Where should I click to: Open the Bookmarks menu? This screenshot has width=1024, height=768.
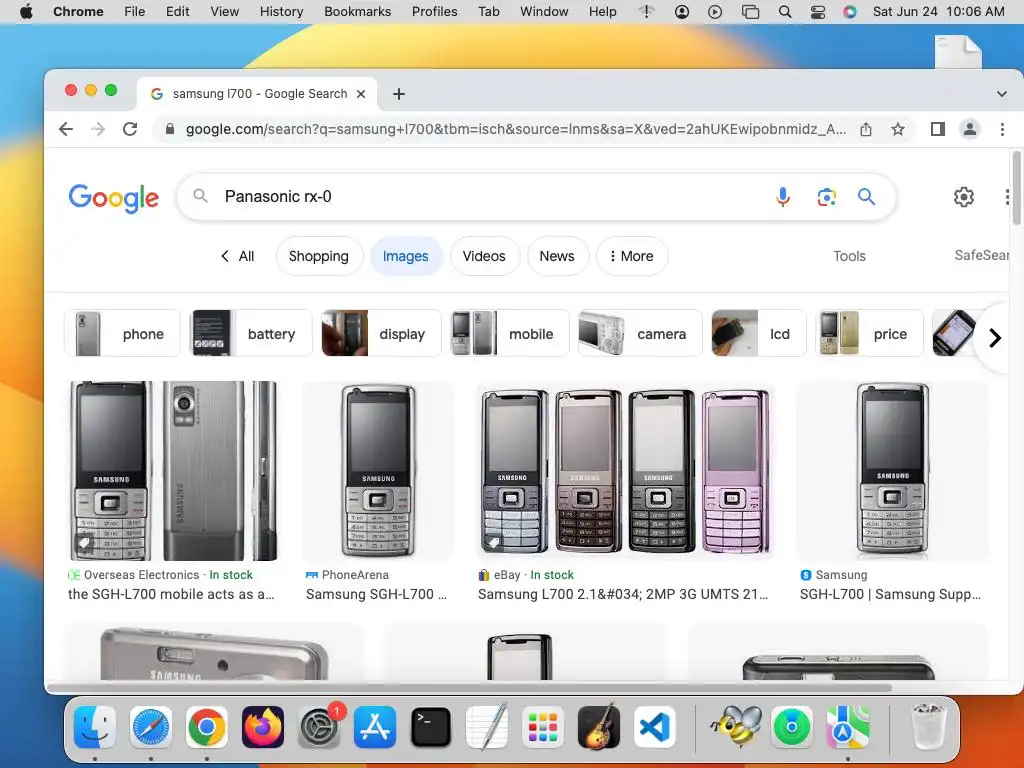tap(357, 12)
